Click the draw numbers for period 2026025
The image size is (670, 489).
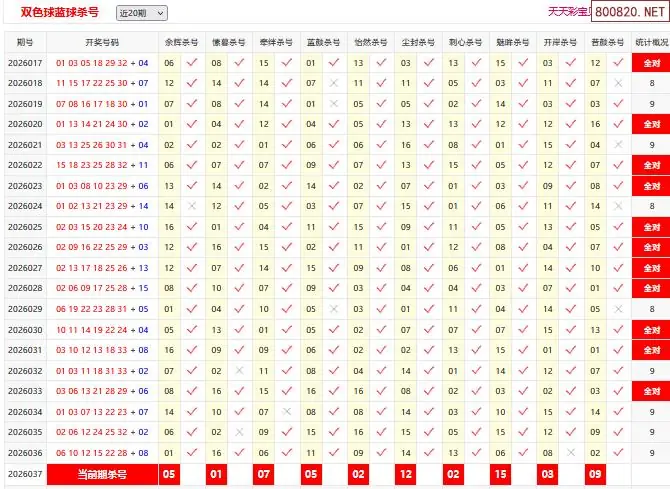pos(102,227)
